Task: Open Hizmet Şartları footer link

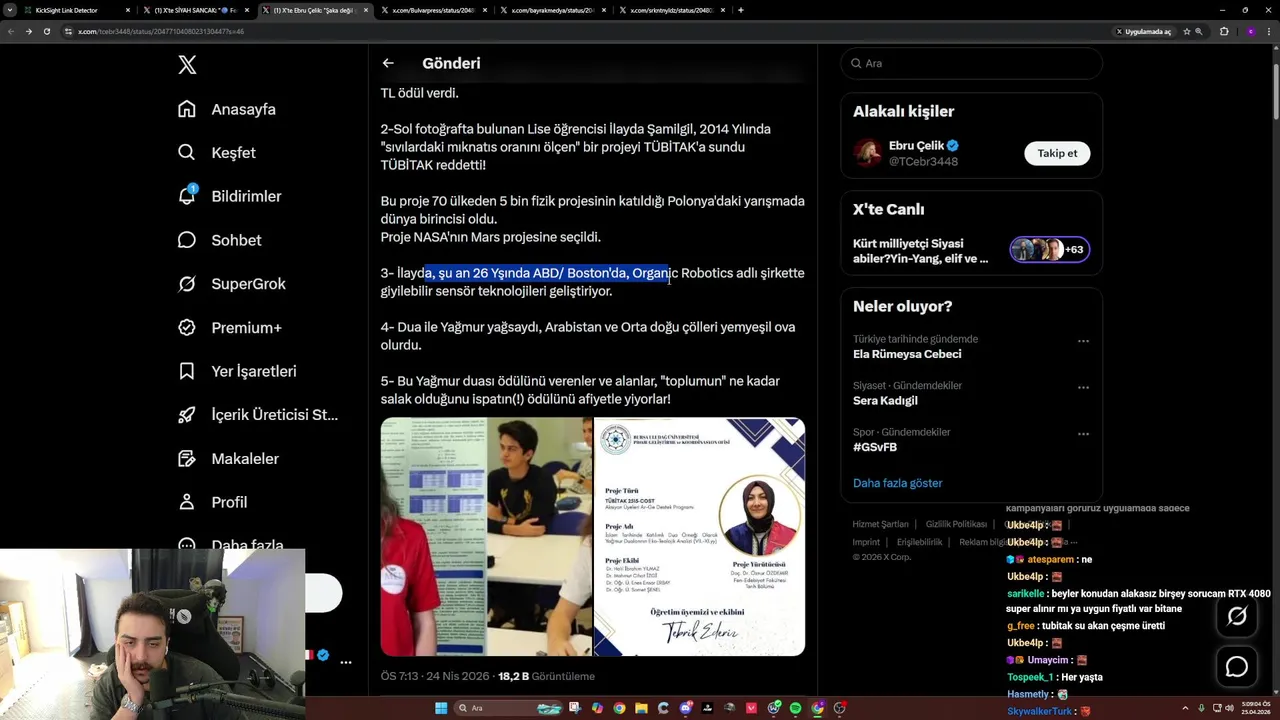Action: click(x=880, y=524)
